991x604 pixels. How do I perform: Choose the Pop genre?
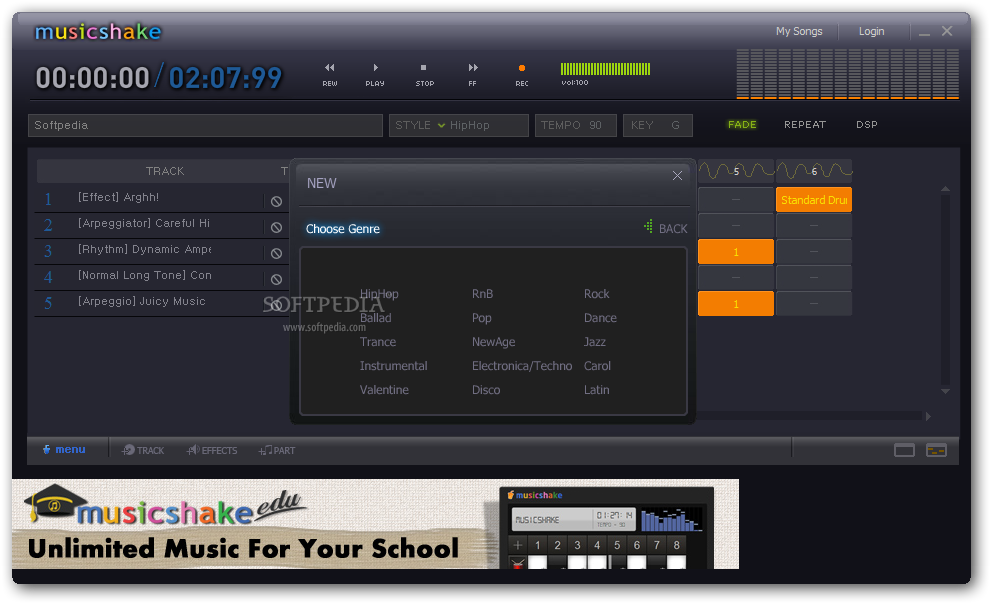(x=482, y=318)
